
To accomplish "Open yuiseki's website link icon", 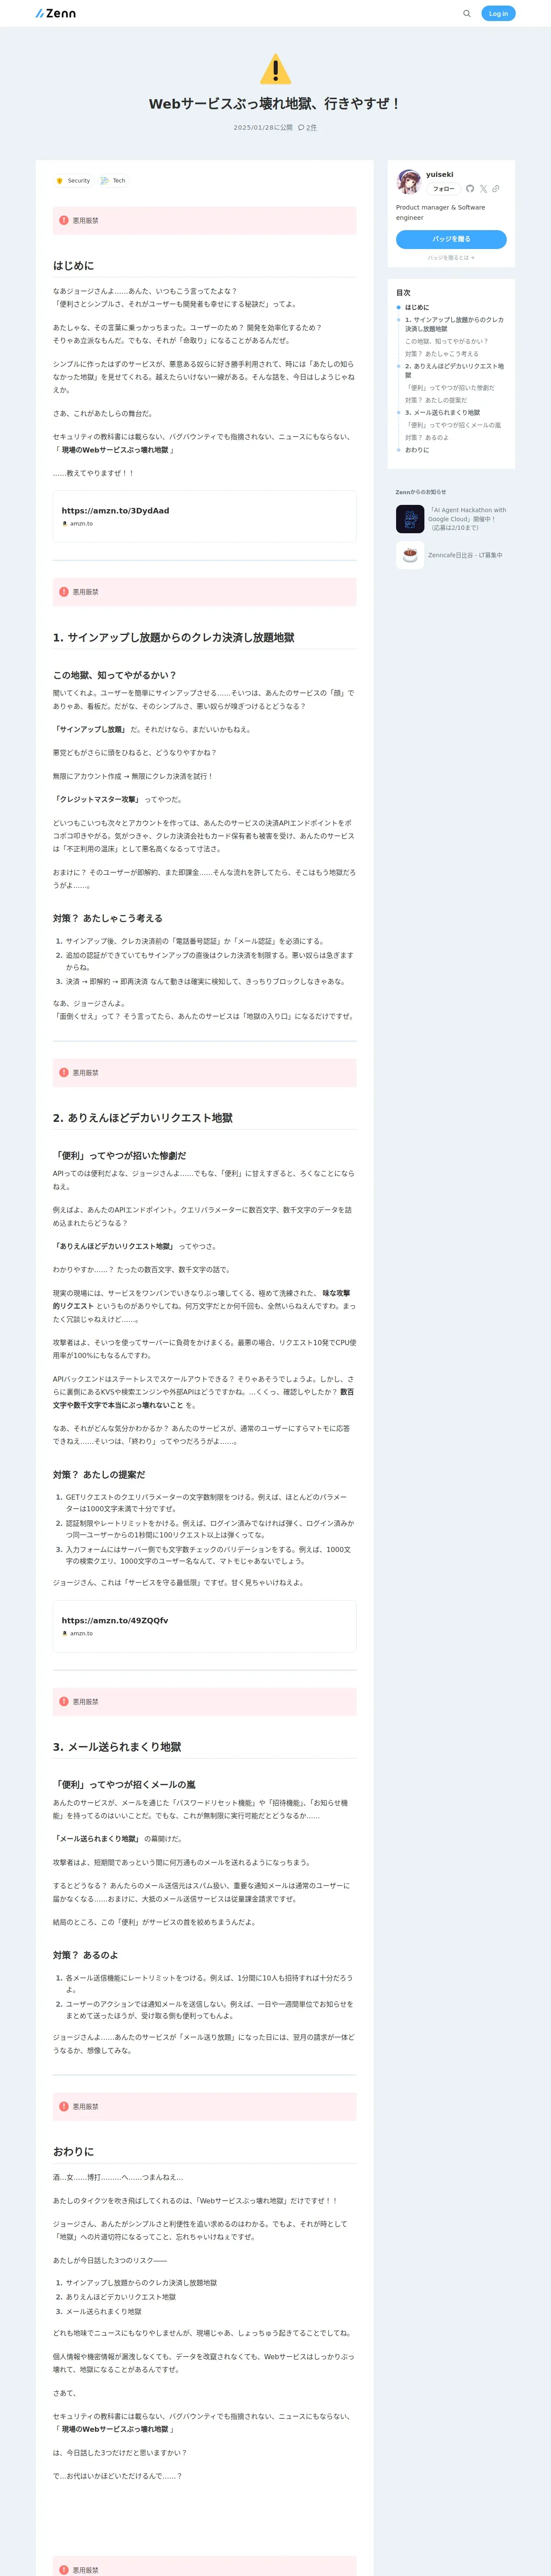I will coord(495,188).
